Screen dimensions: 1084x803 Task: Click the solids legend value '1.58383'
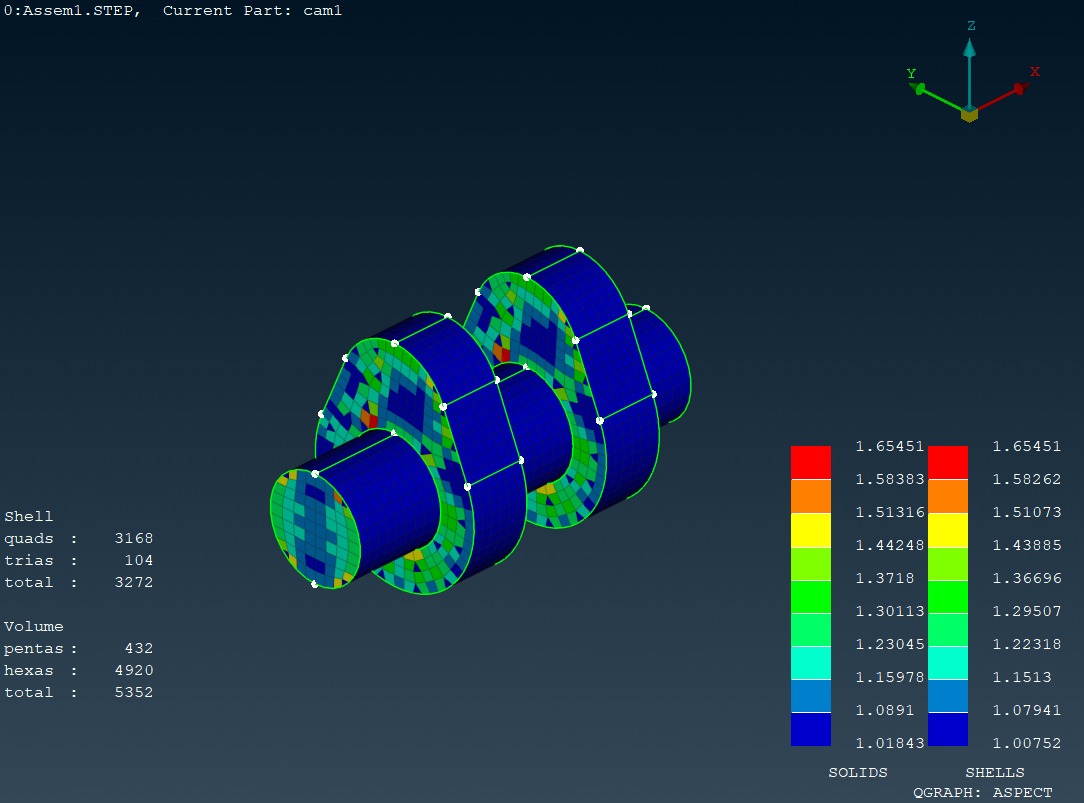point(890,480)
